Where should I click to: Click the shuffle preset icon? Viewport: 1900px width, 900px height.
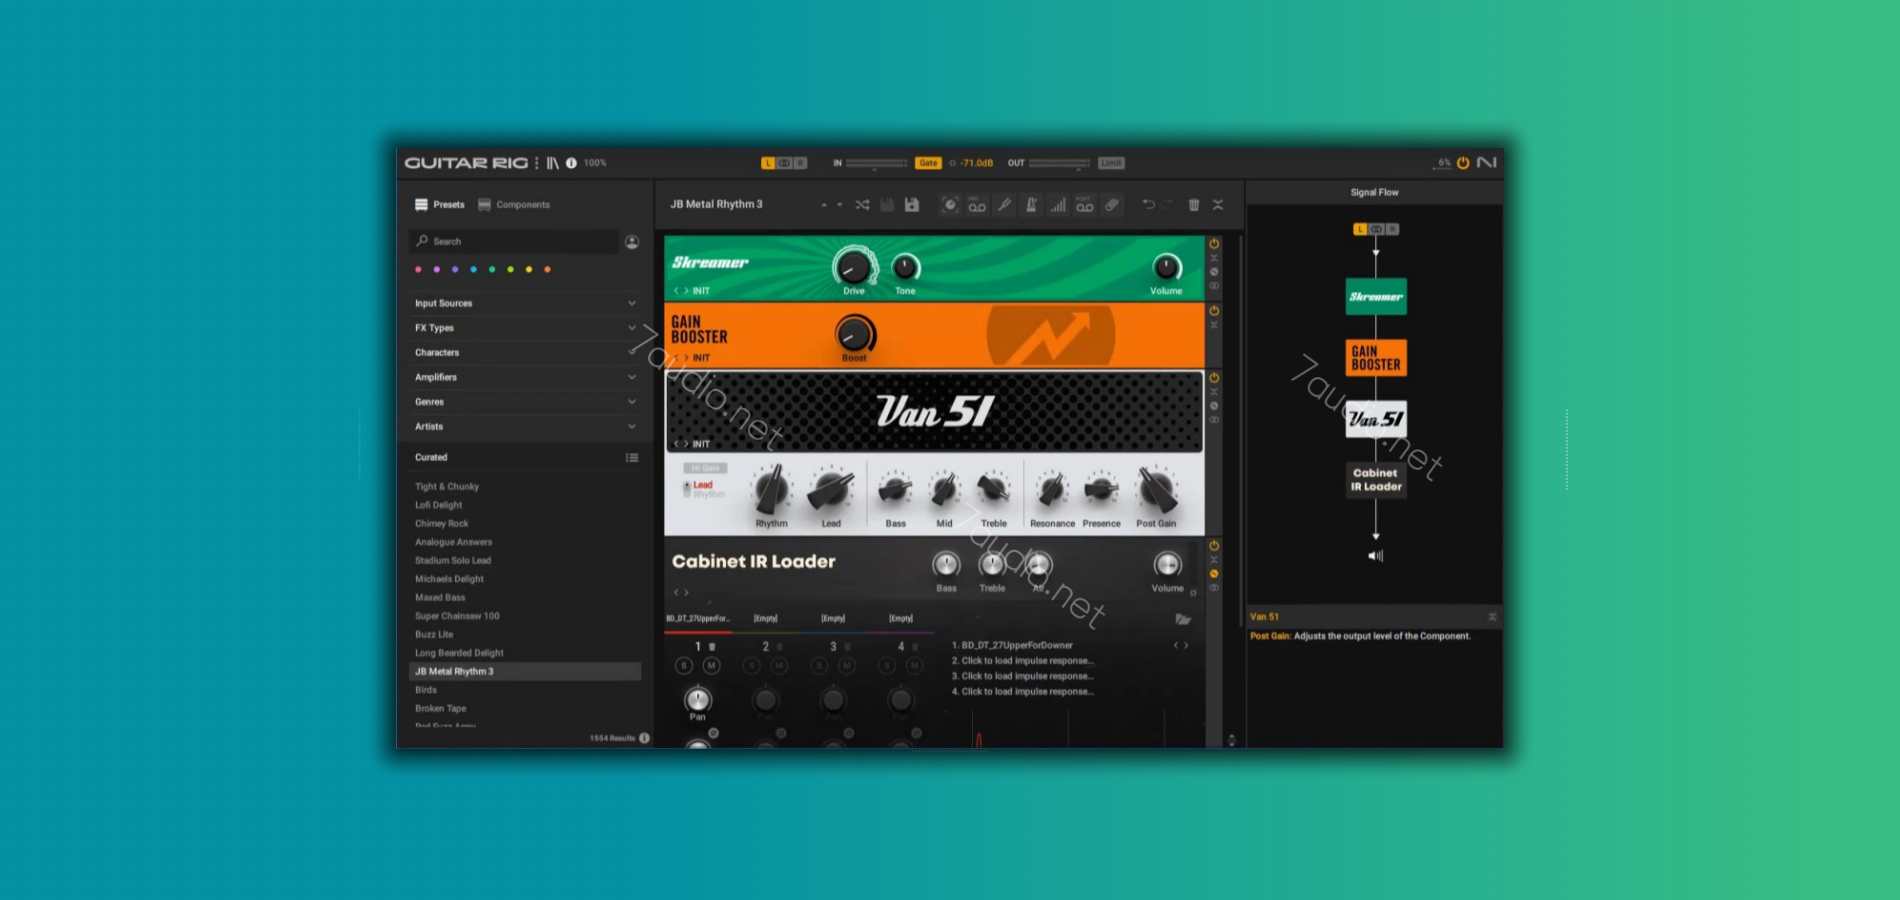(862, 205)
